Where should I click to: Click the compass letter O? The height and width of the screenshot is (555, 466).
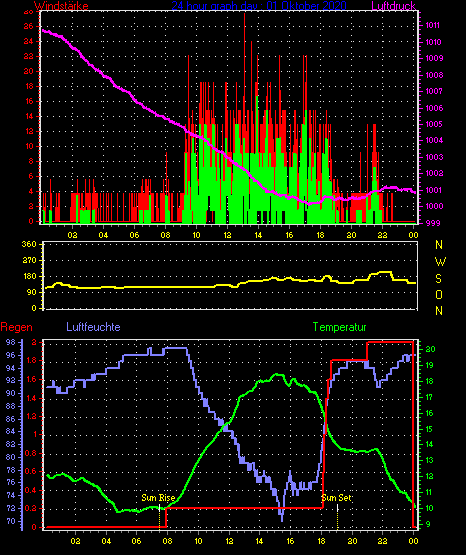pyautogui.click(x=439, y=294)
